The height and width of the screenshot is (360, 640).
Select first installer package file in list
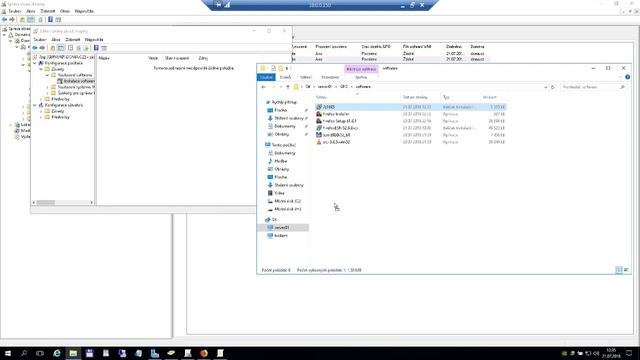(410, 107)
